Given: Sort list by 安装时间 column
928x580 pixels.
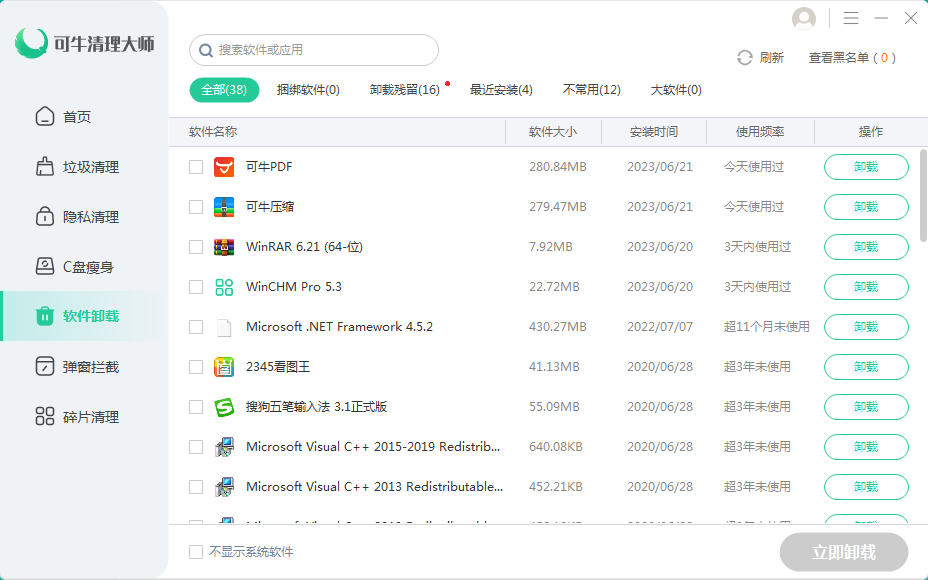Looking at the screenshot, I should point(654,132).
